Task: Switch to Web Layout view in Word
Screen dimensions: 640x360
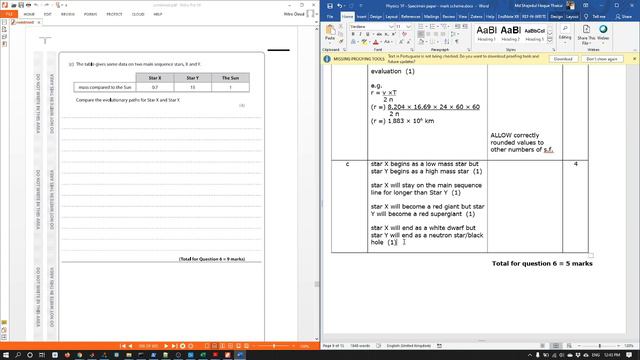Action: click(x=569, y=346)
